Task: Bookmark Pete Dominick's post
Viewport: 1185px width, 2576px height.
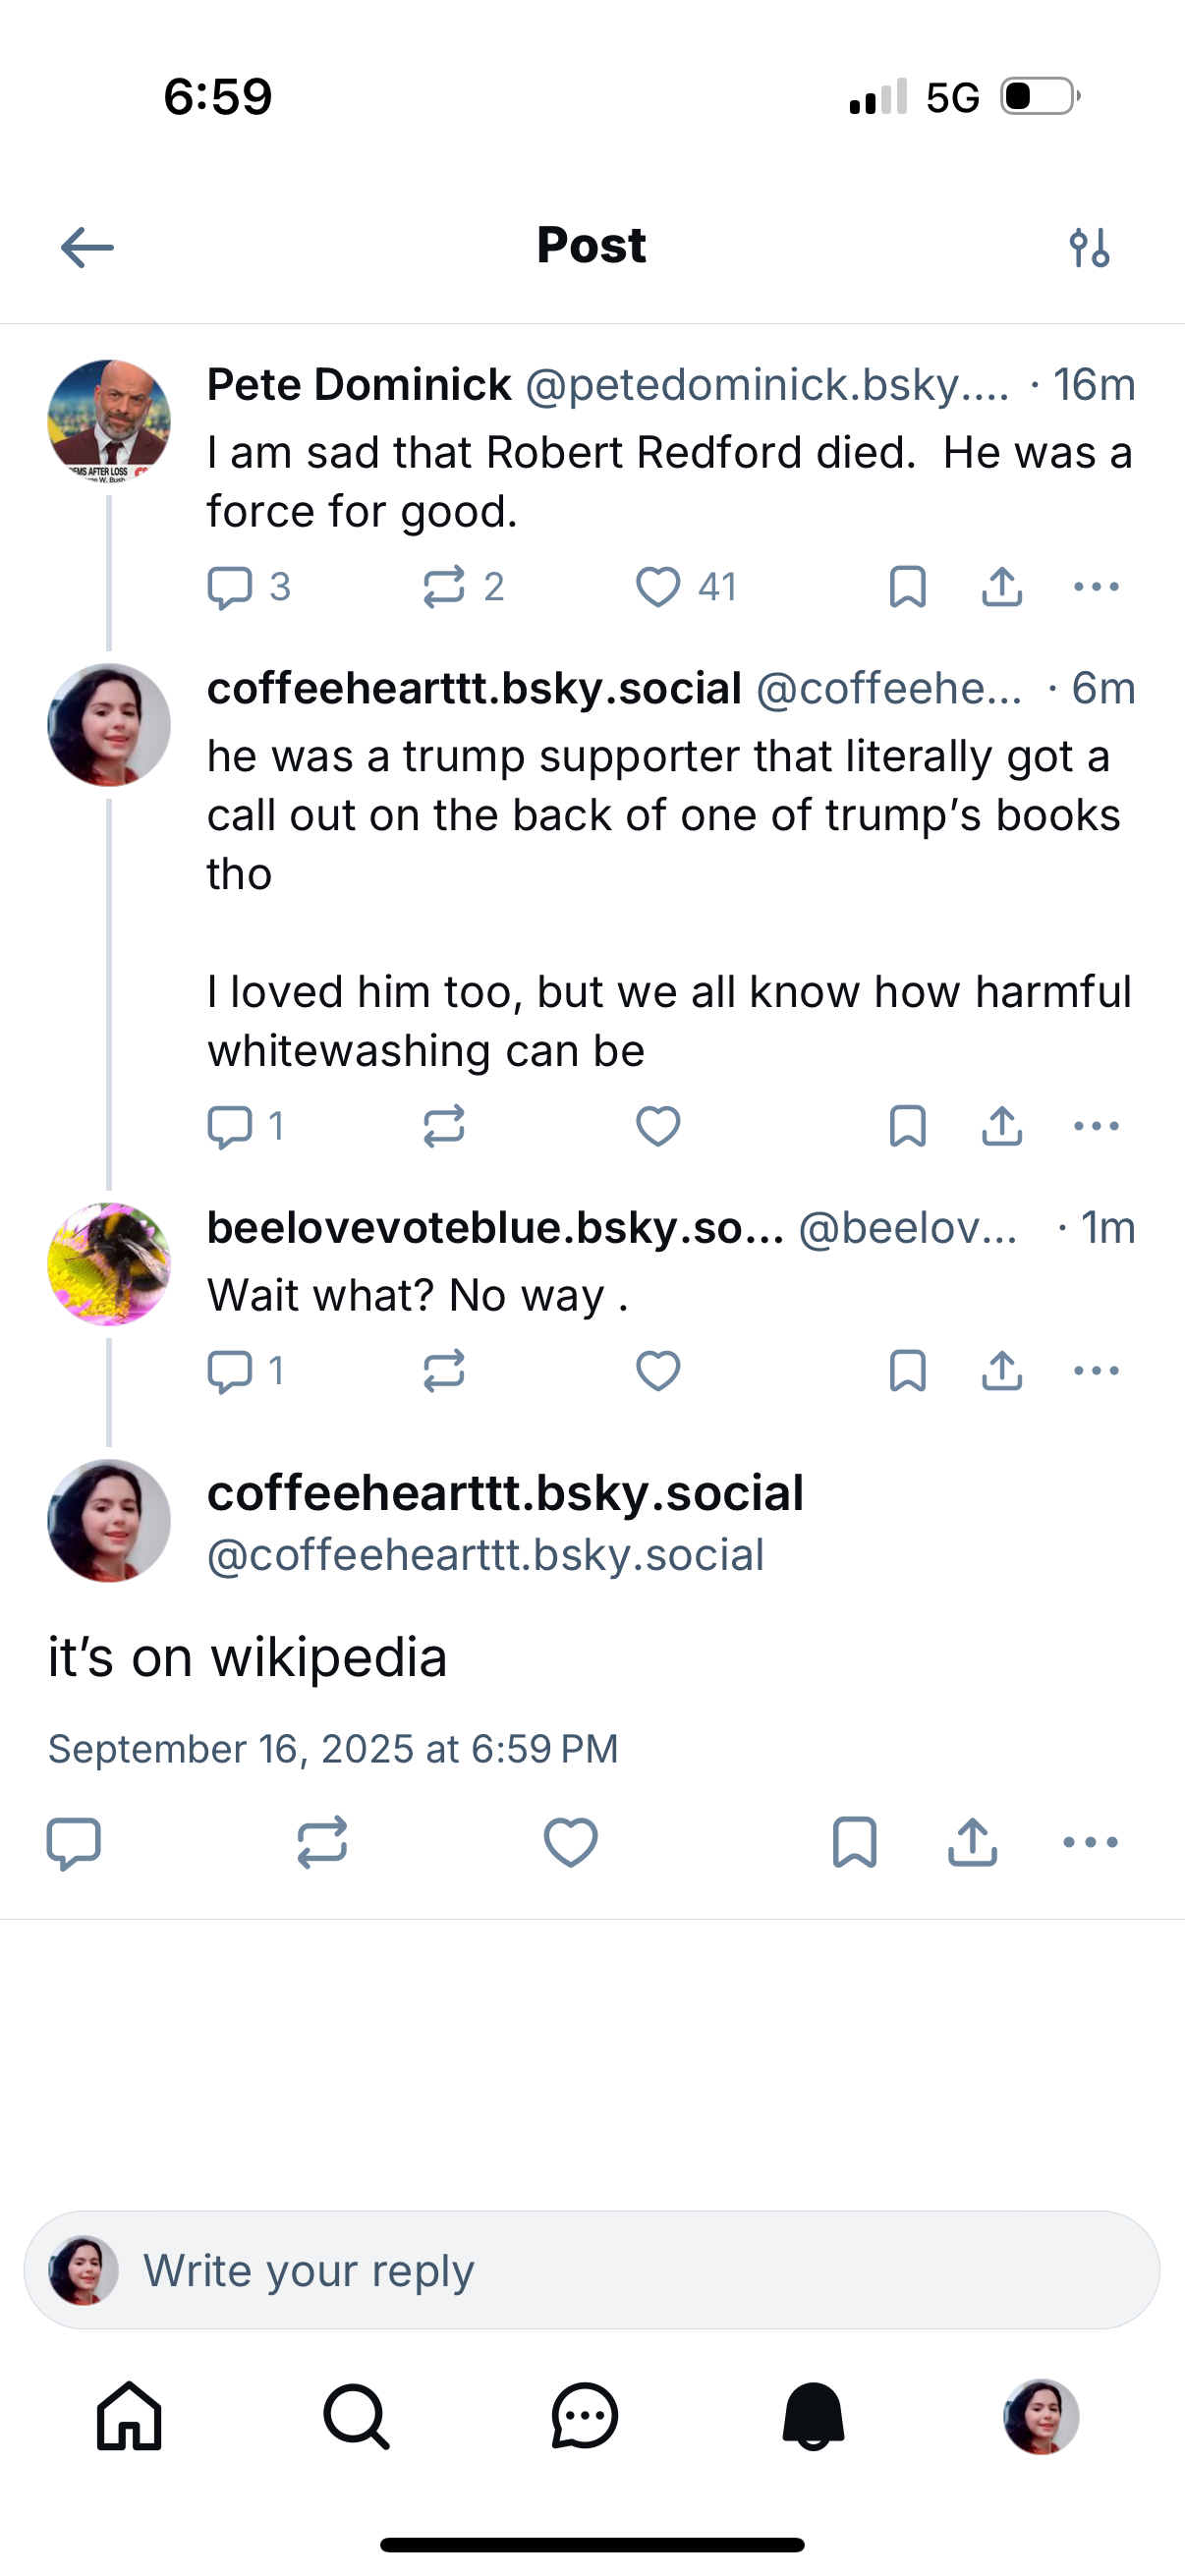Action: pyautogui.click(x=907, y=587)
